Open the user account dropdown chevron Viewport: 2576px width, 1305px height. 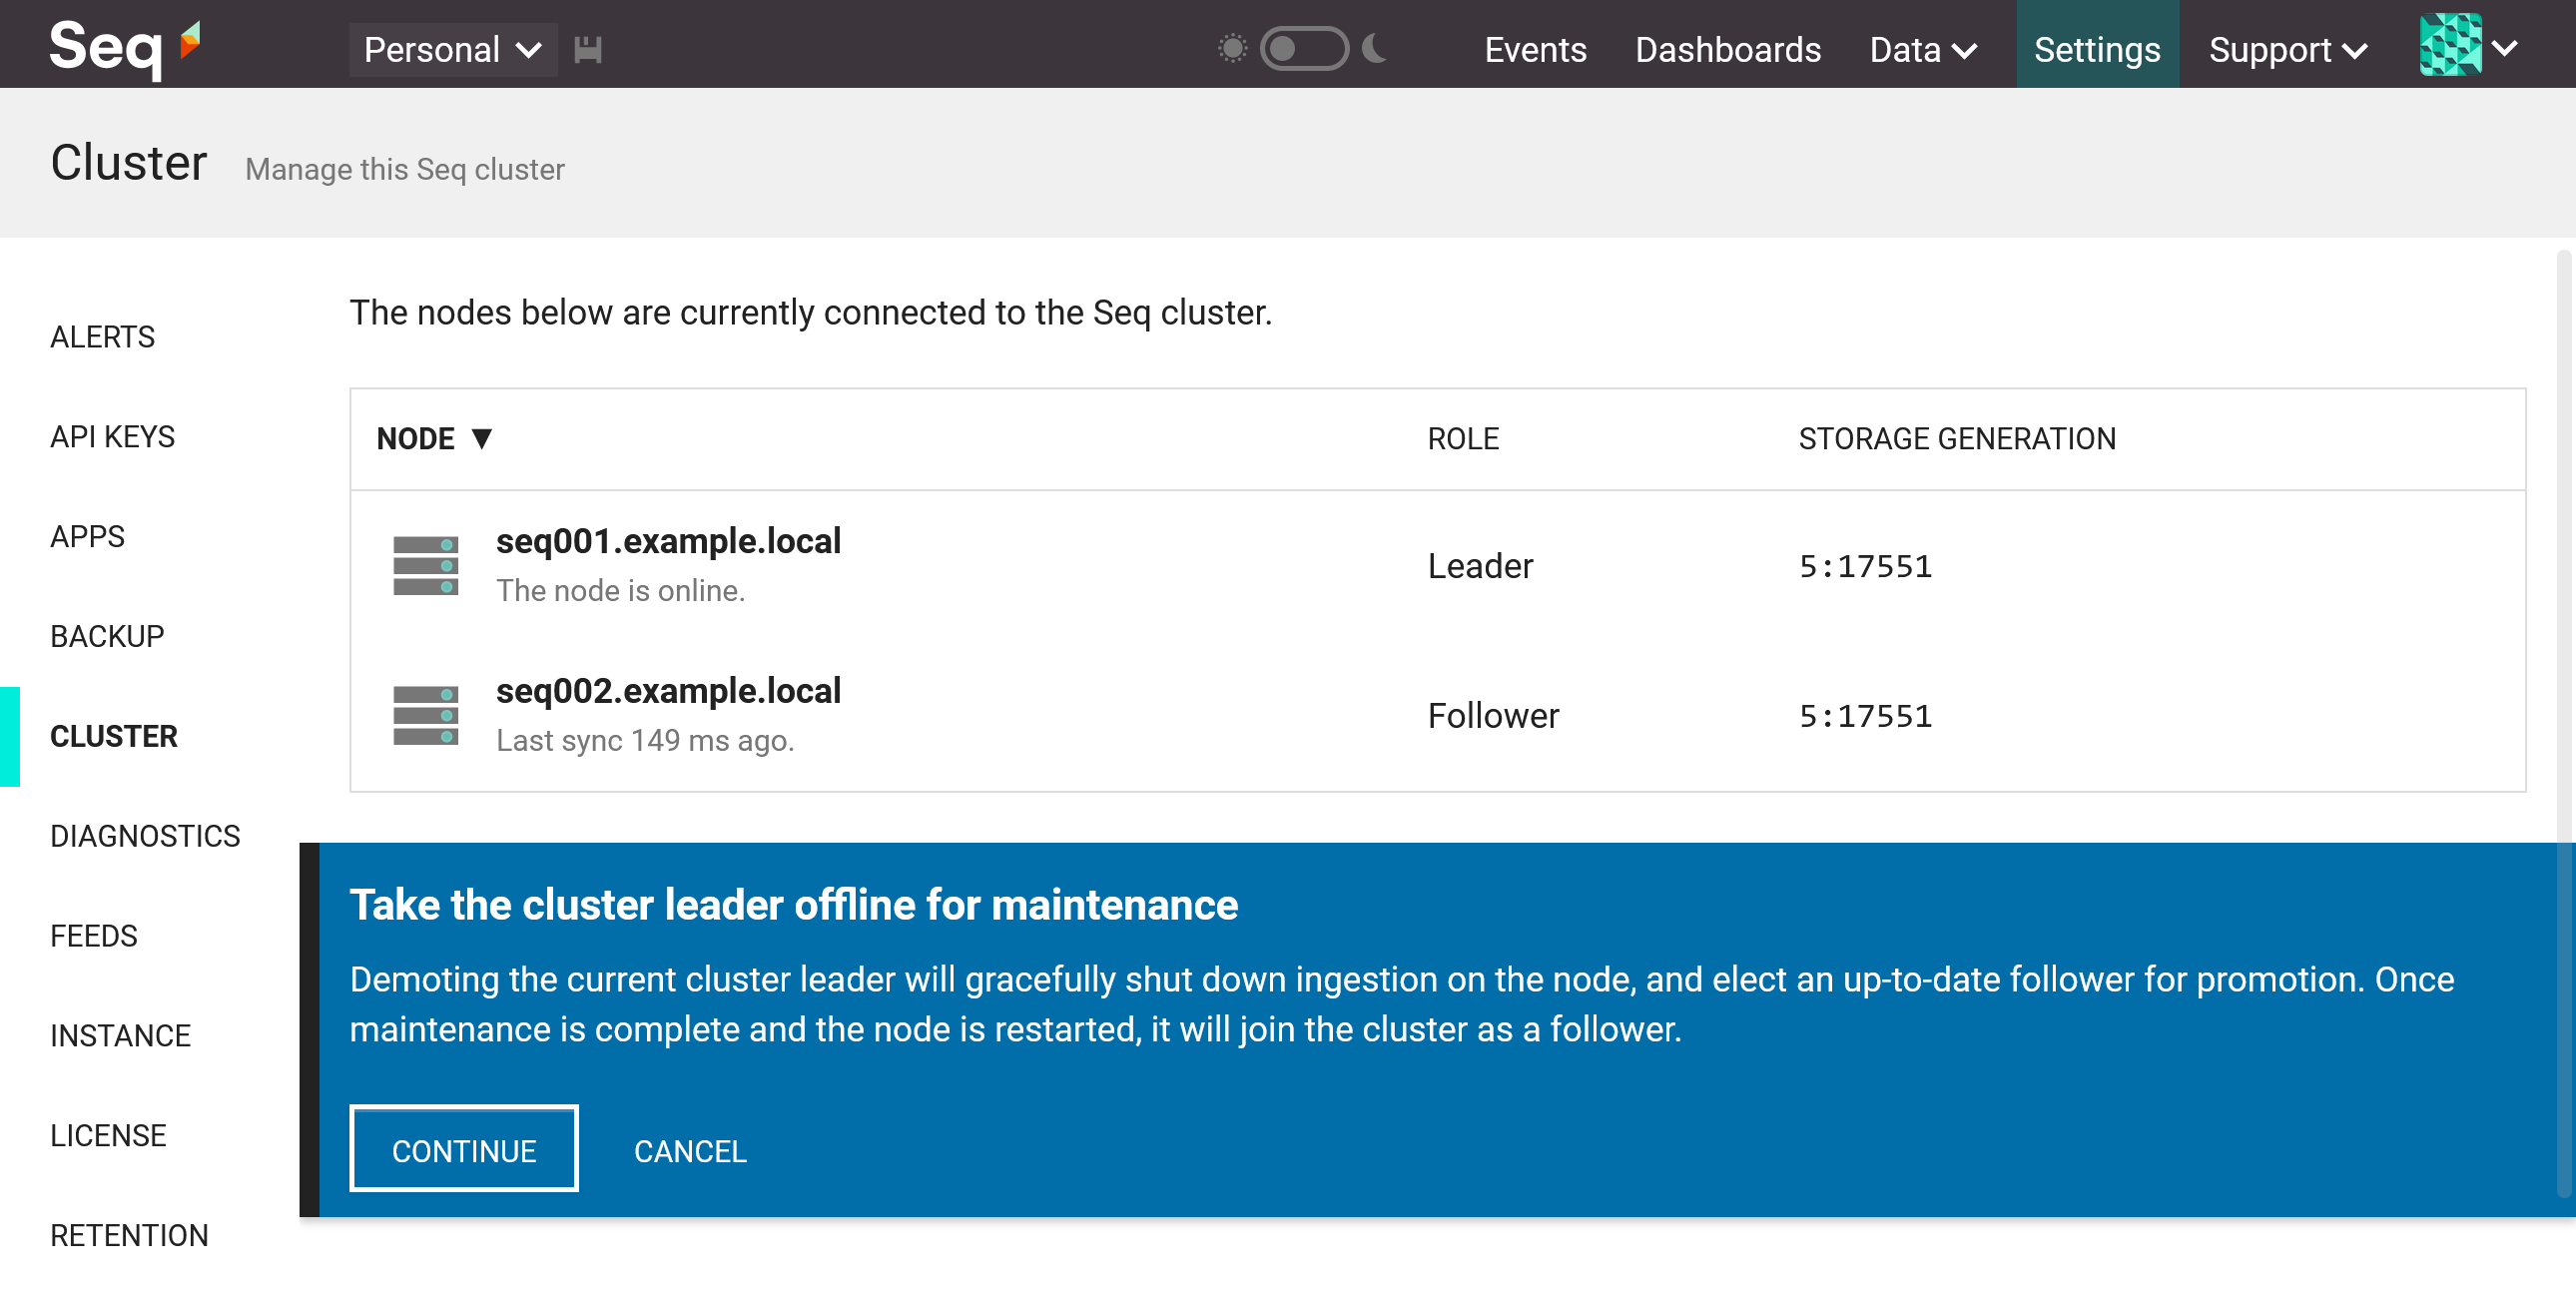tap(2505, 48)
